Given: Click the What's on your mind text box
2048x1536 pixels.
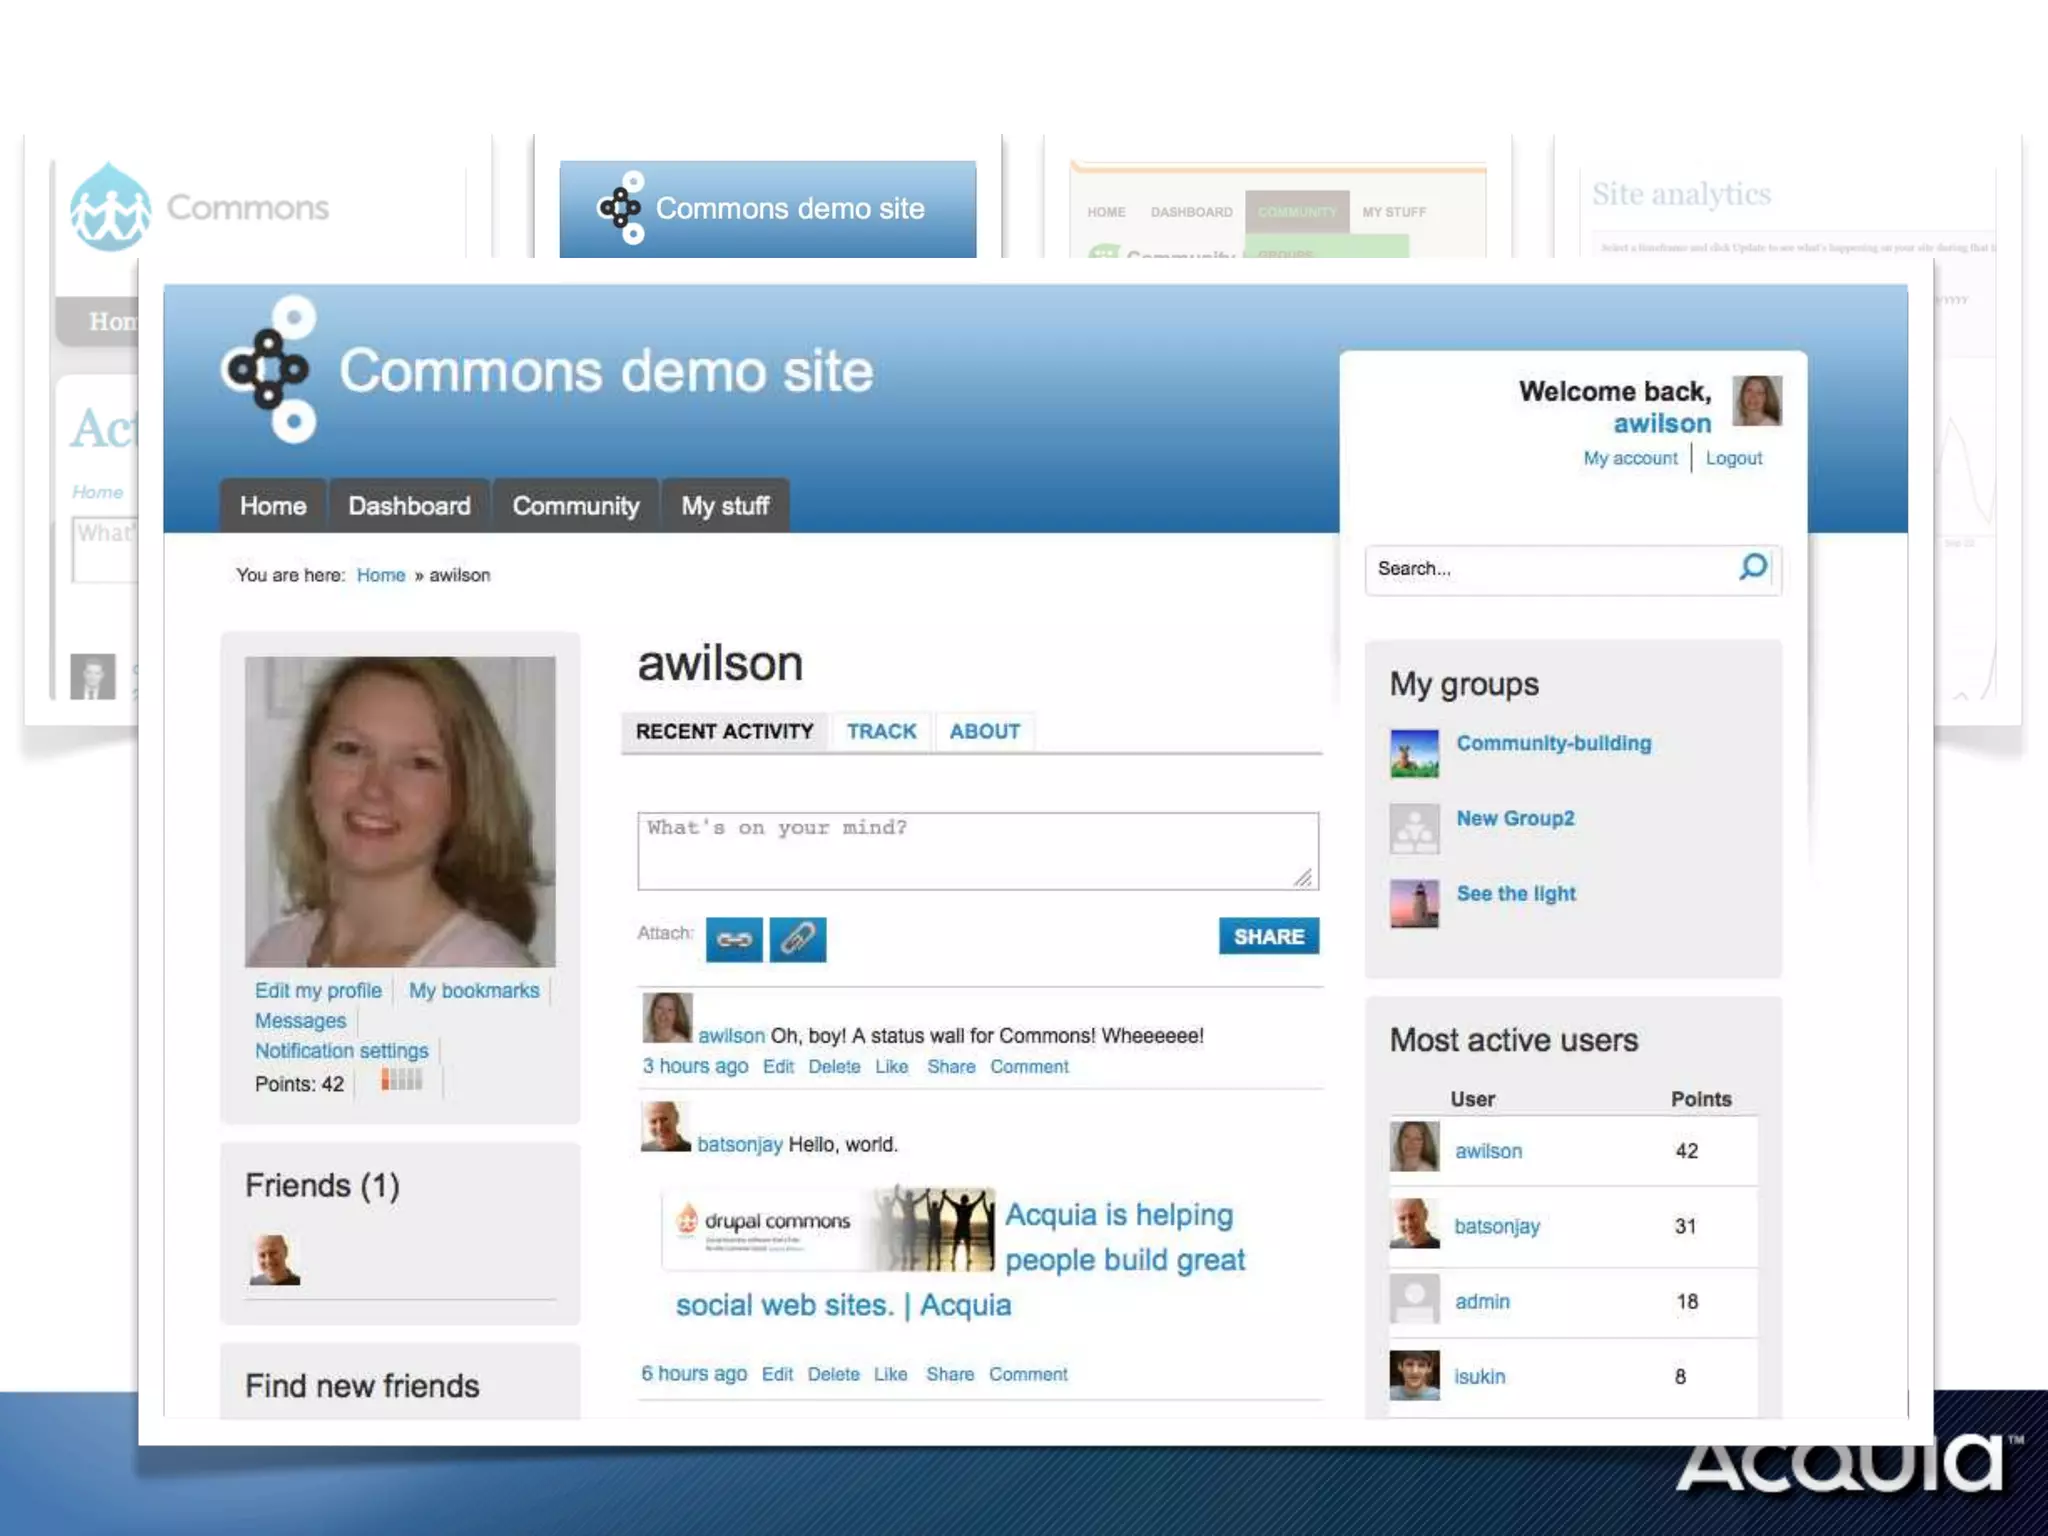Looking at the screenshot, I should click(x=976, y=850).
